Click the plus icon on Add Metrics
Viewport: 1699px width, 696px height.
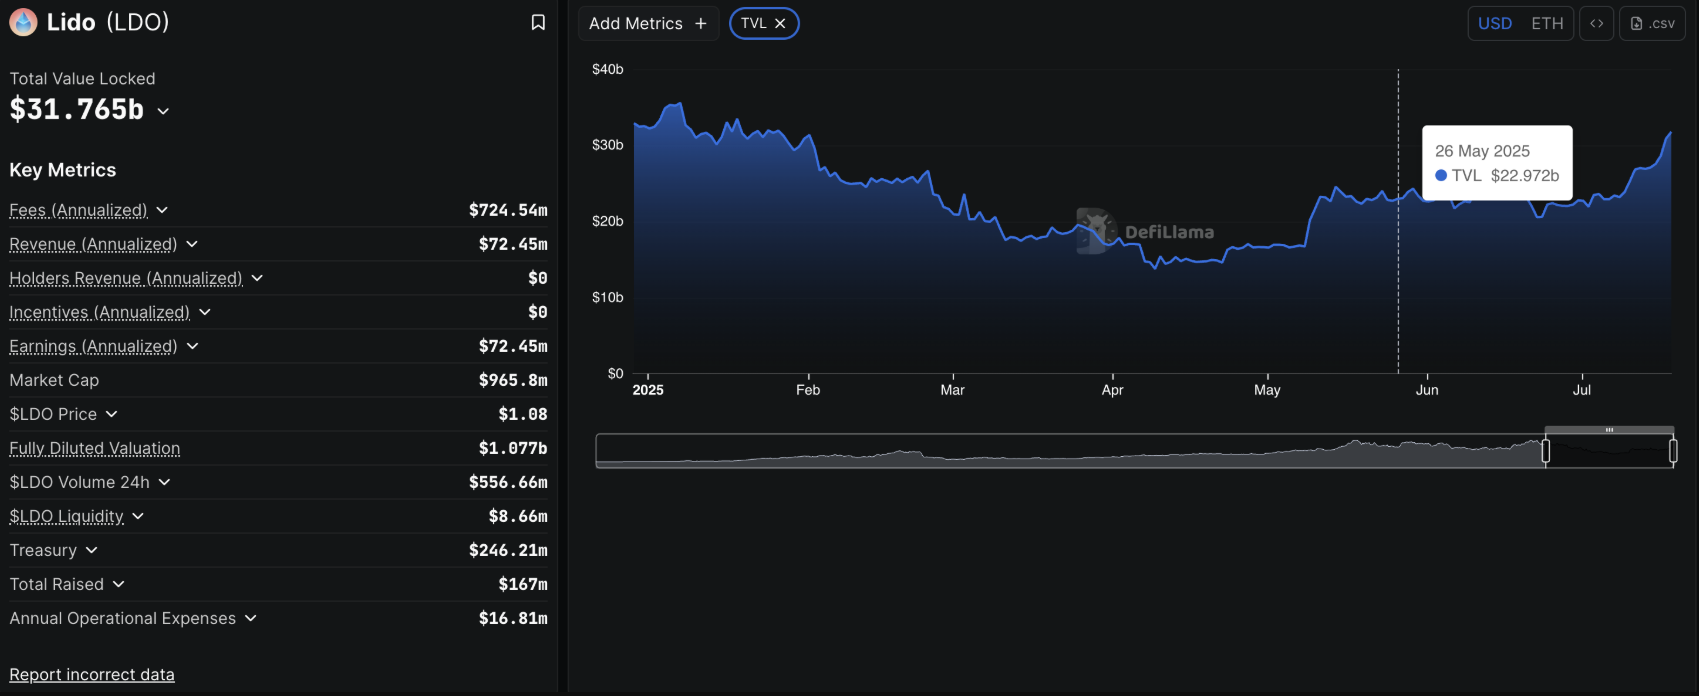pyautogui.click(x=701, y=23)
